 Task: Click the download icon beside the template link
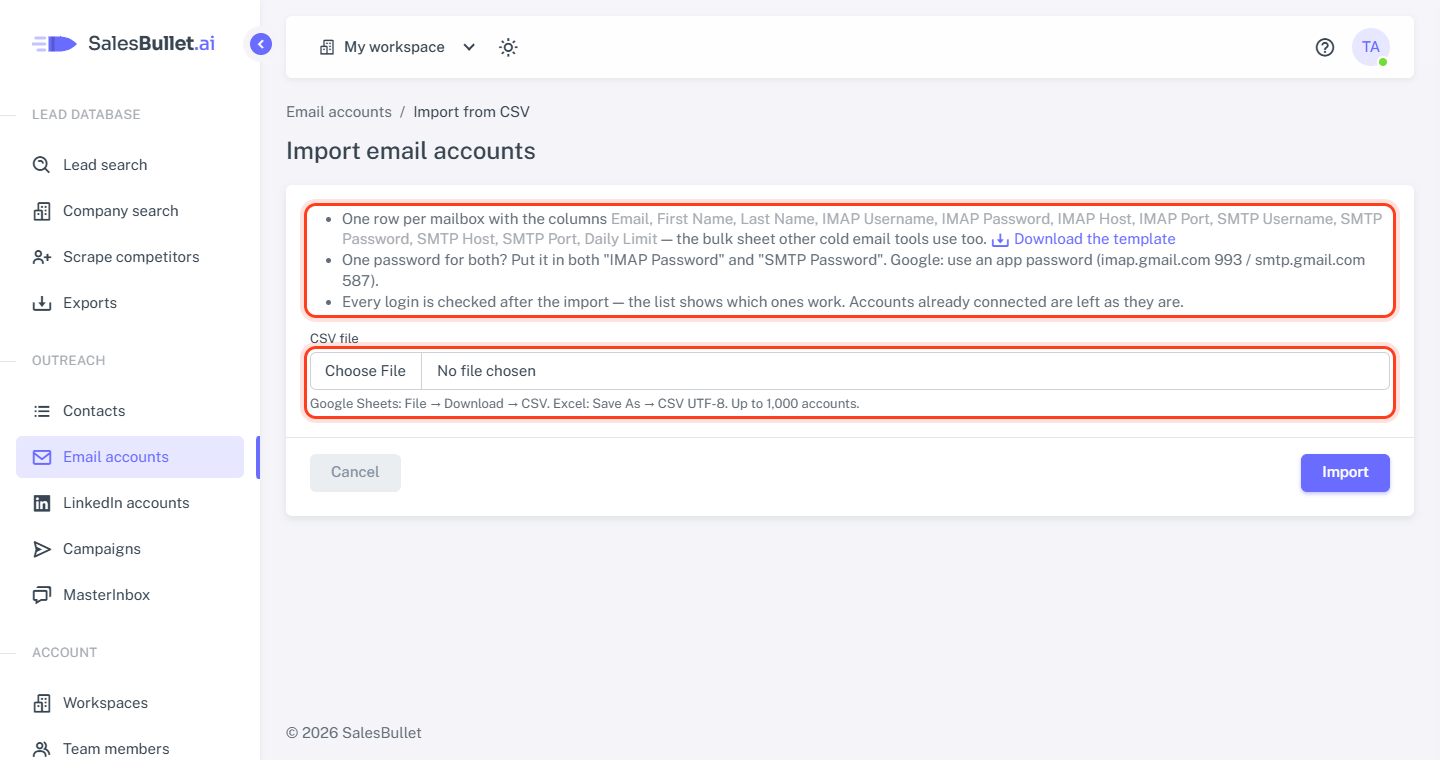pyautogui.click(x=1000, y=240)
